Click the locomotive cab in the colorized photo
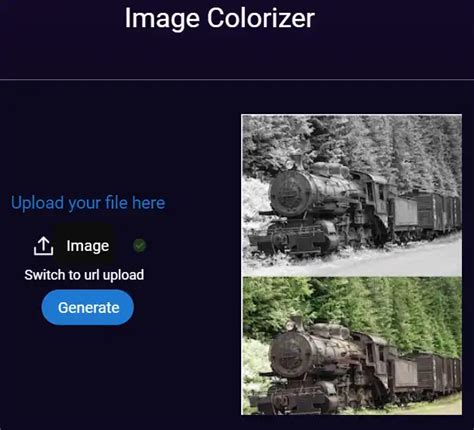This screenshot has width=474, height=430. [x=373, y=357]
